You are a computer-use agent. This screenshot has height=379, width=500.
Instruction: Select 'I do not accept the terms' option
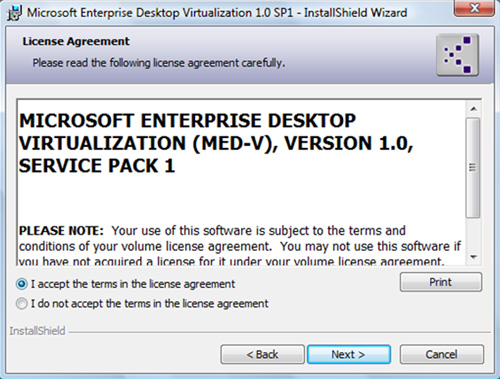[22, 304]
